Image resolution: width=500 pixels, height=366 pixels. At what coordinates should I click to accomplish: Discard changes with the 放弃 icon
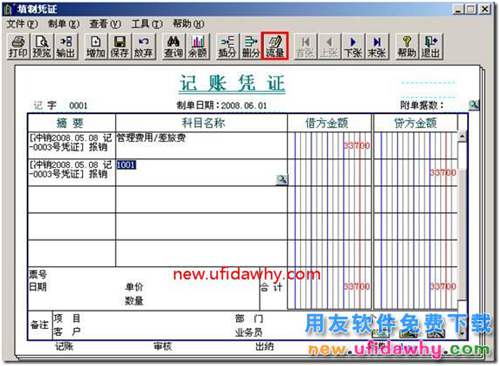click(143, 46)
